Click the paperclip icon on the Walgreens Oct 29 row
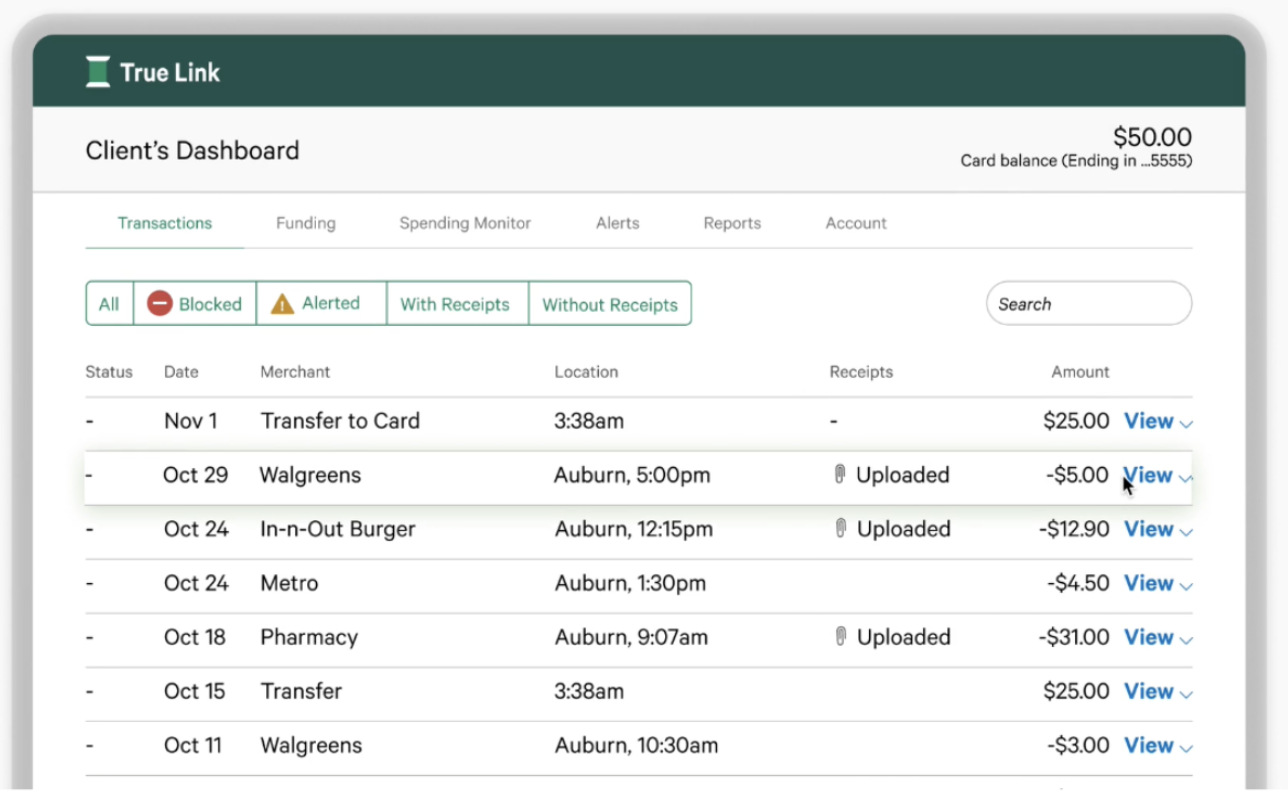Image resolution: width=1288 pixels, height=792 pixels. click(840, 475)
